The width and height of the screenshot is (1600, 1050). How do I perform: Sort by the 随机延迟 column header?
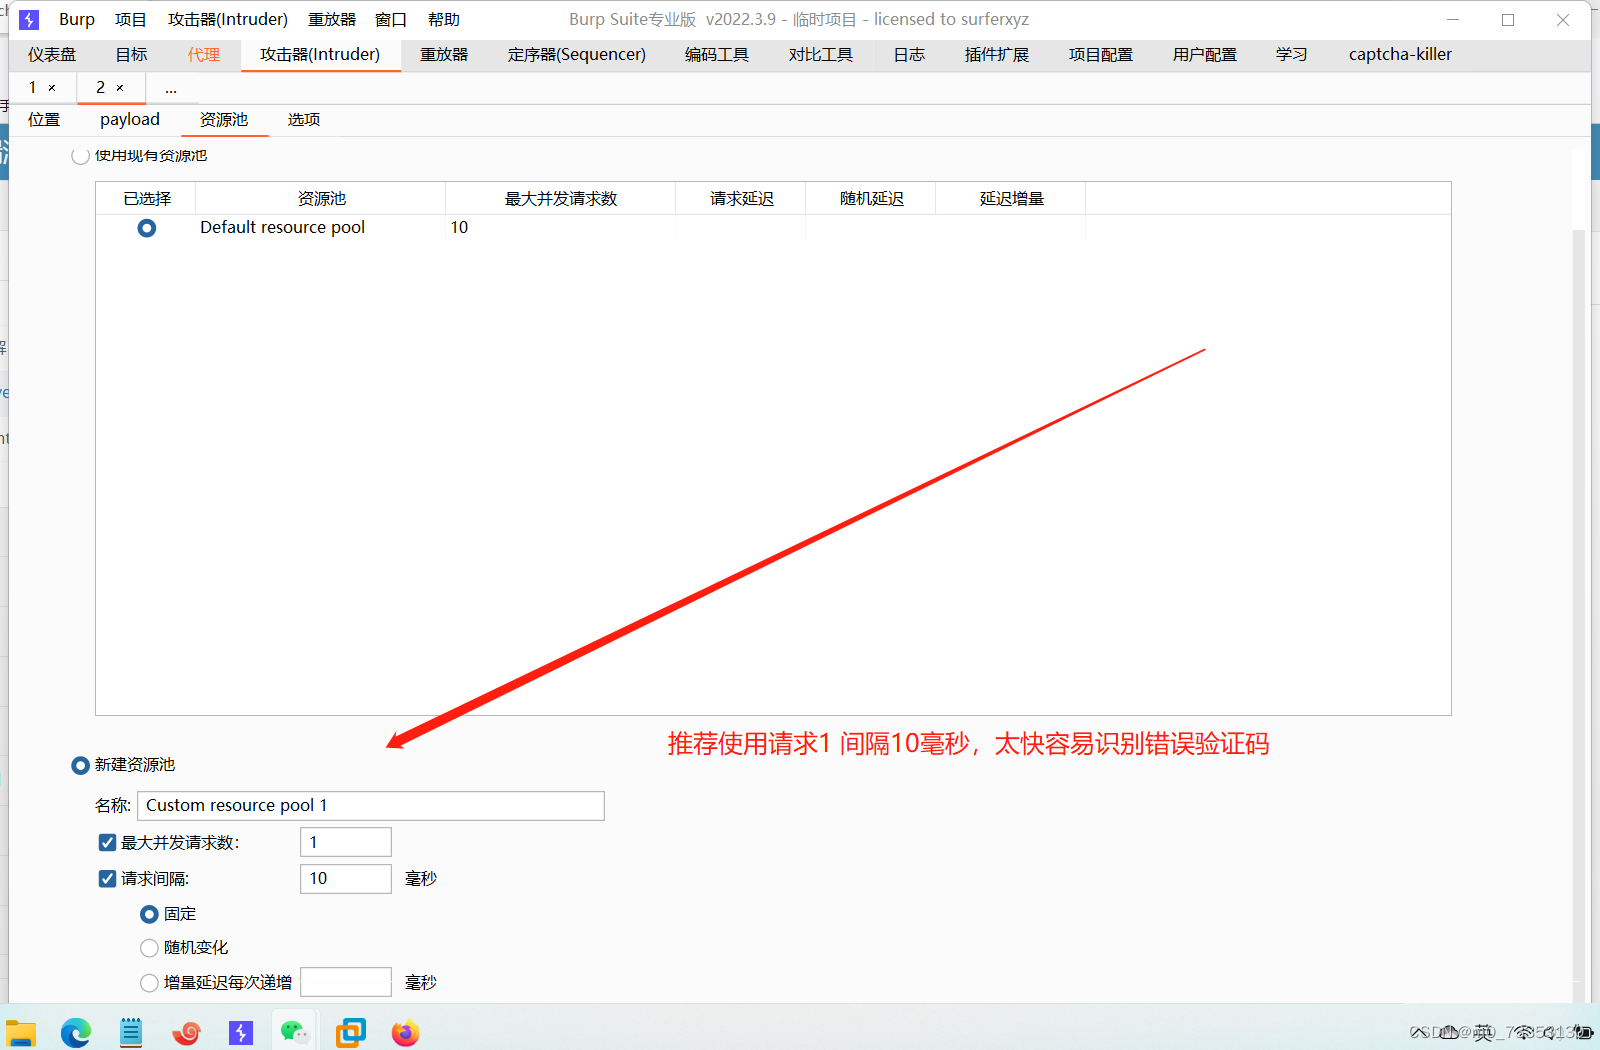(872, 199)
